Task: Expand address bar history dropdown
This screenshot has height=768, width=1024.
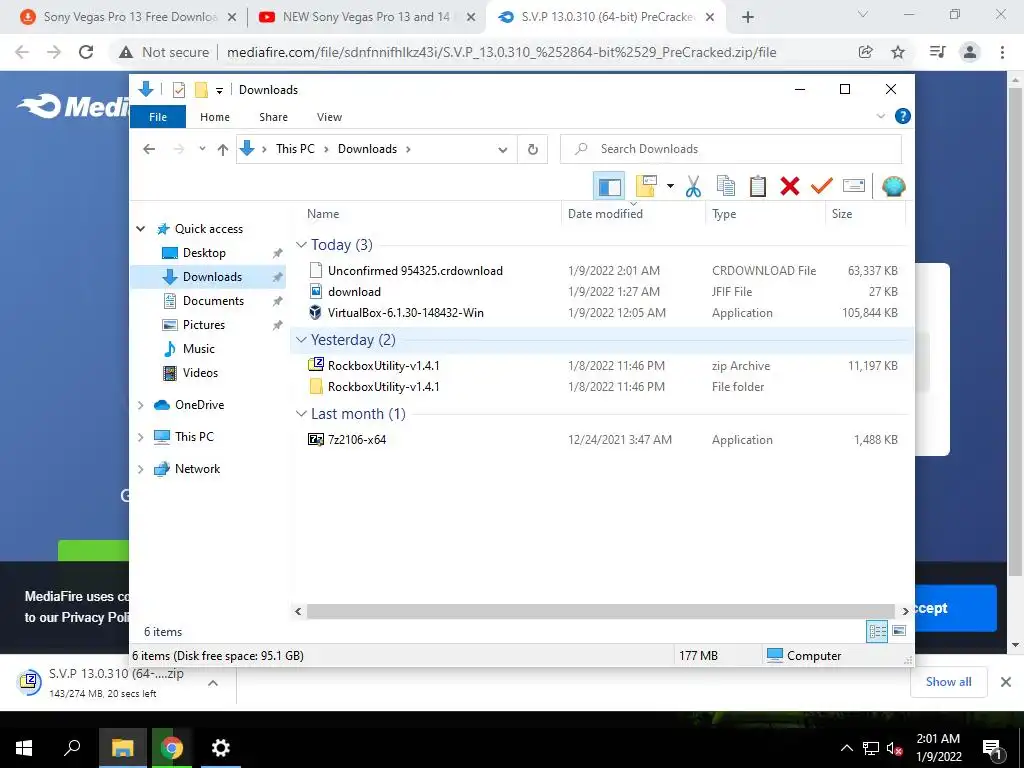Action: [x=503, y=150]
